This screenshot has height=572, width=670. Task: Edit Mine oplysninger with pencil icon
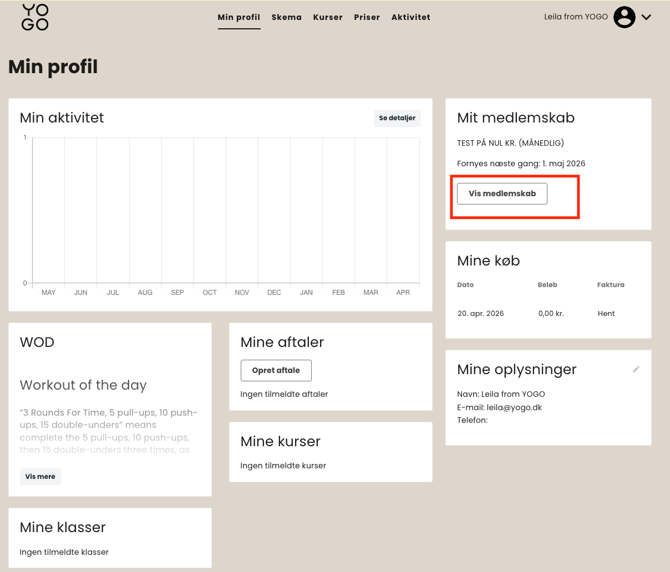coord(636,369)
